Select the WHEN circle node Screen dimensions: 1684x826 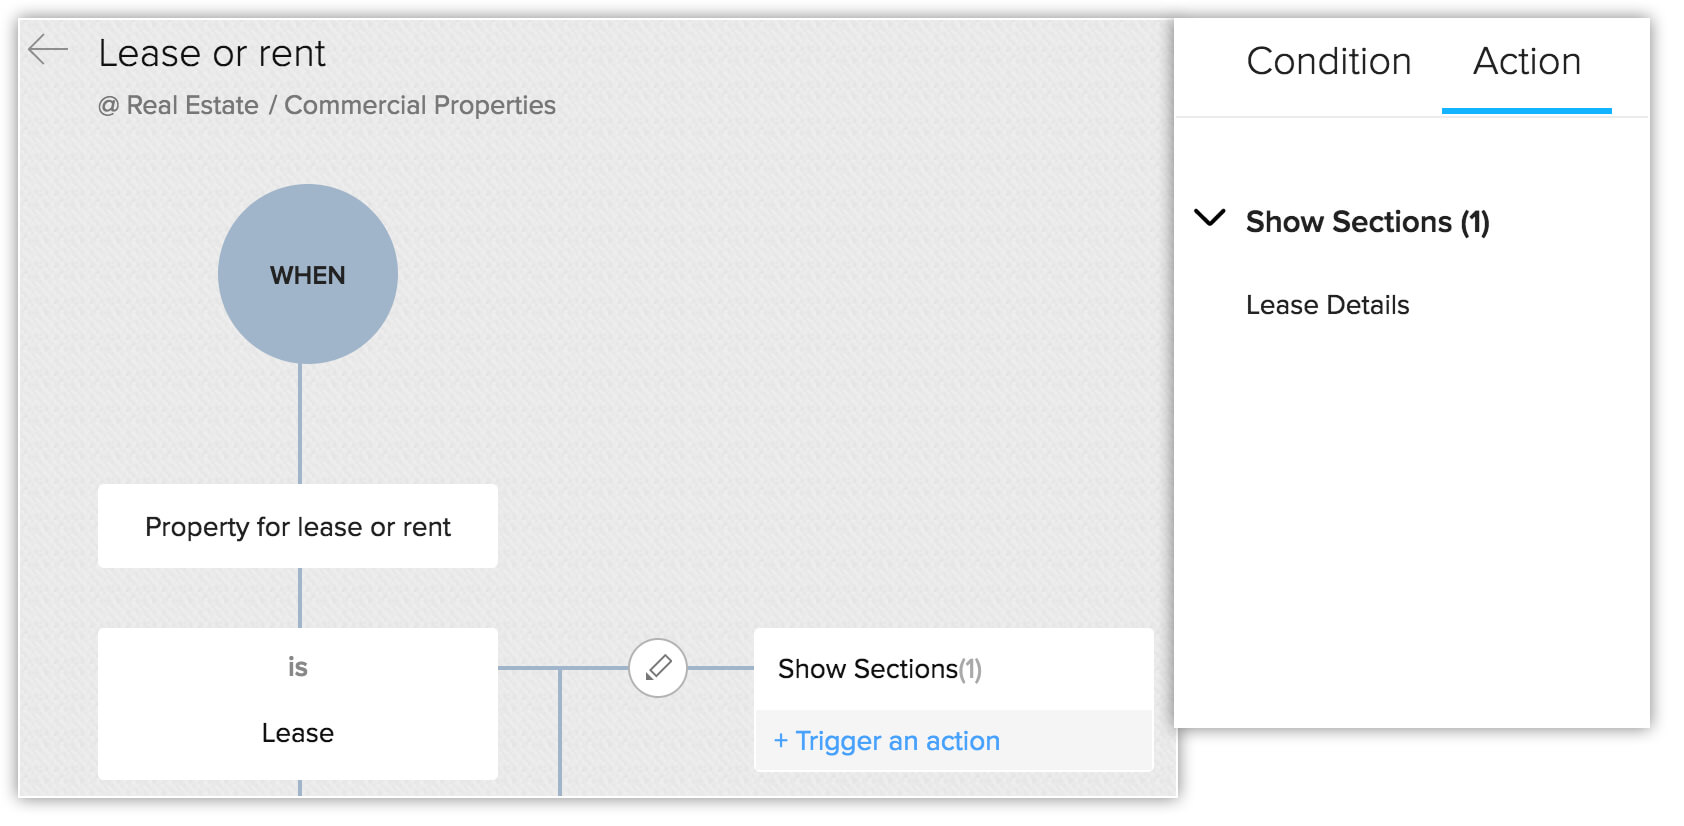coord(308,274)
